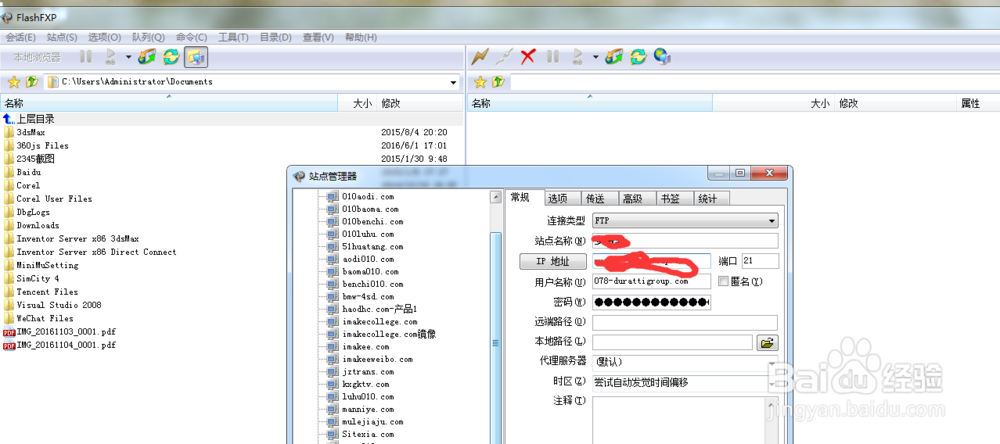Click the FlashFXP title bar app icon

click(7, 17)
